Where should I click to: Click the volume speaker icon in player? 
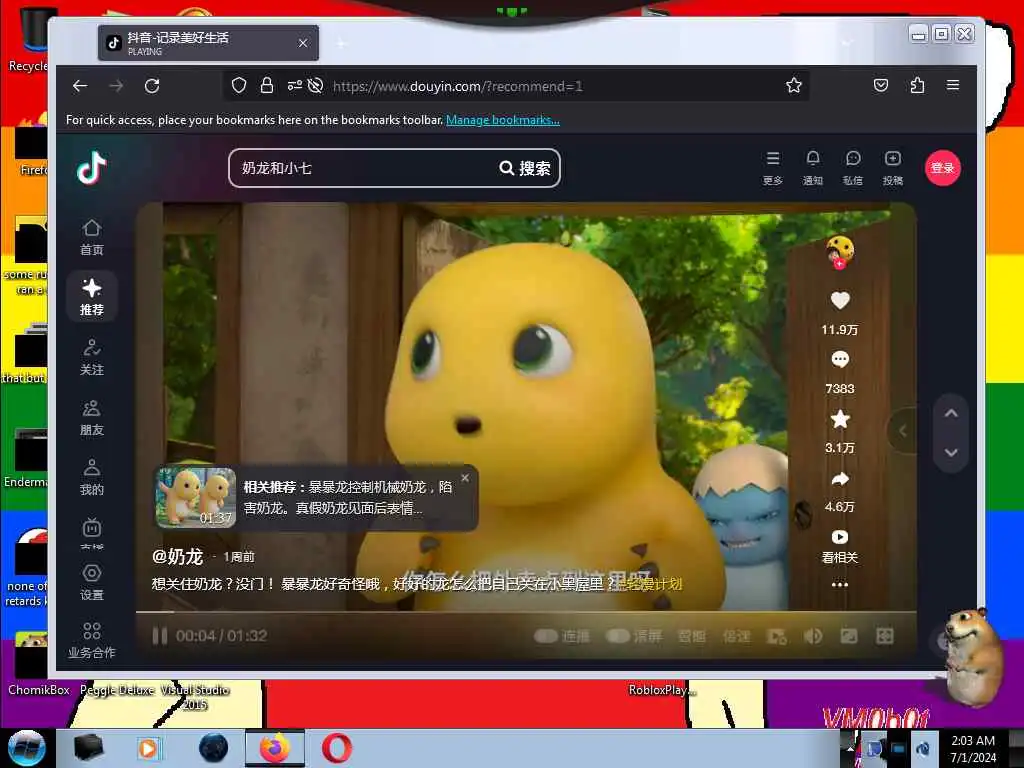(x=812, y=636)
